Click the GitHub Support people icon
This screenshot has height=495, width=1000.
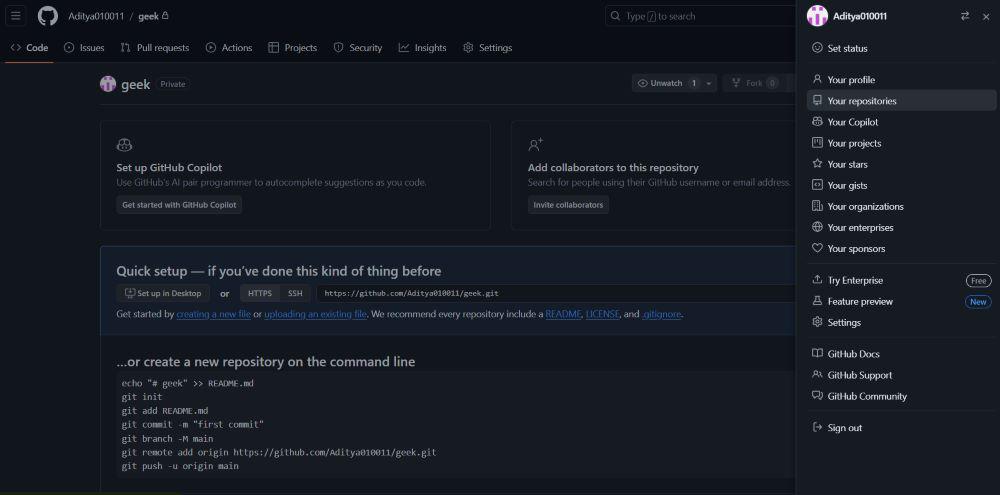click(817, 375)
